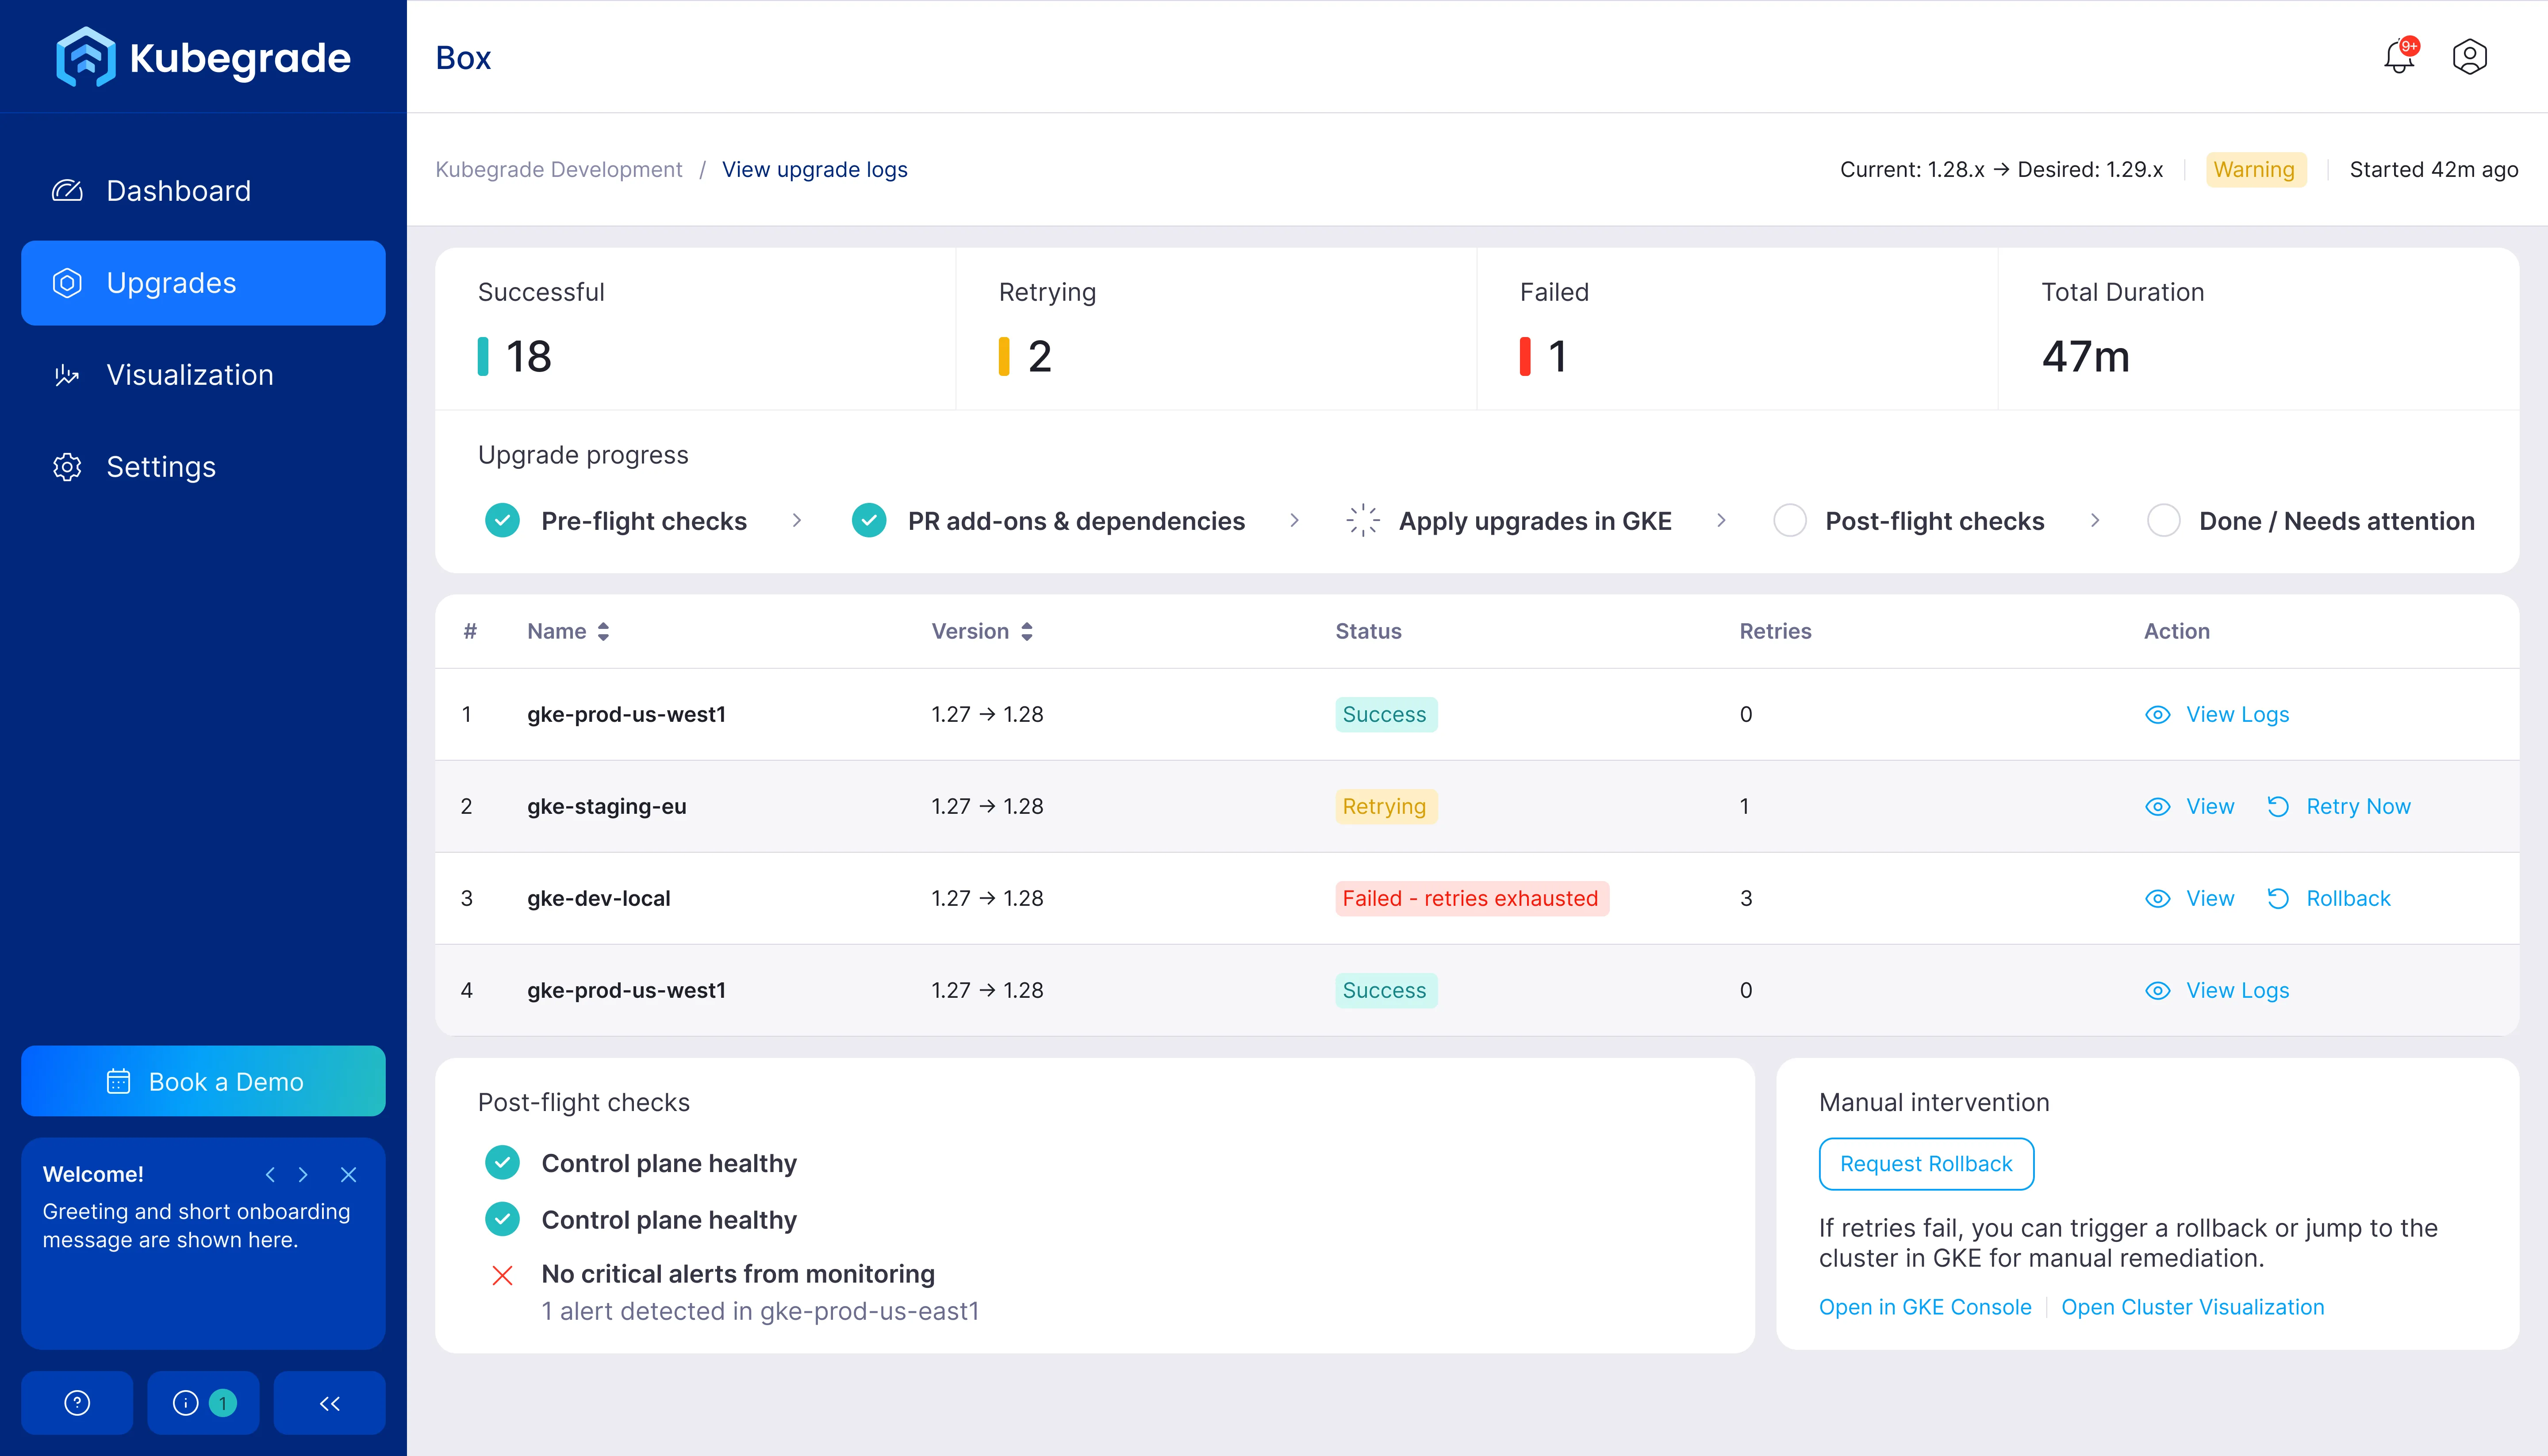Open notifications bell icon
Image resolution: width=2548 pixels, height=1456 pixels.
(2399, 57)
